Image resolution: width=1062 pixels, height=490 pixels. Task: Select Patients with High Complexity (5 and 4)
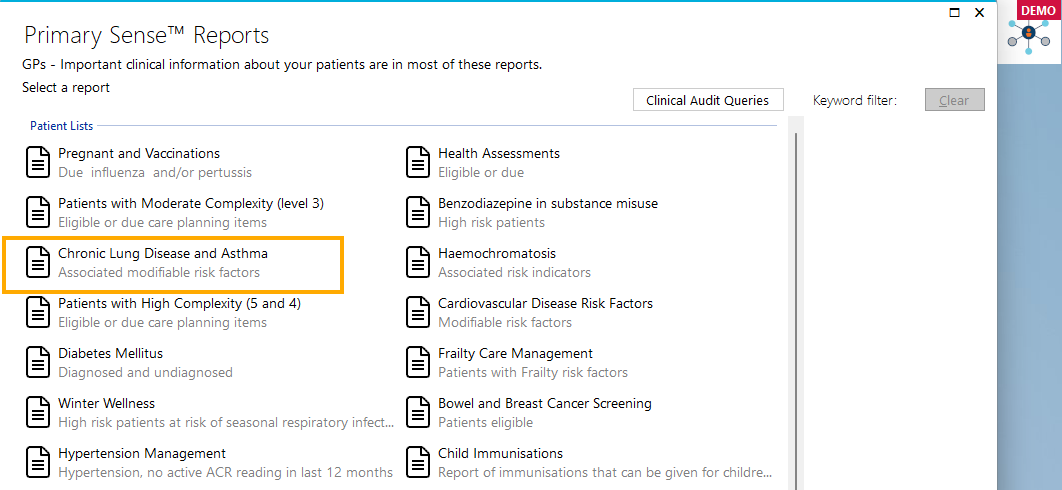coord(163,312)
